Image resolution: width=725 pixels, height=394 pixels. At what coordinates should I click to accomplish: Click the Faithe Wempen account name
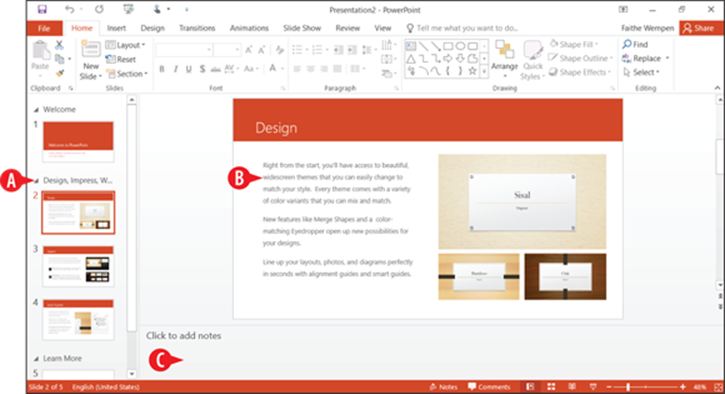647,28
